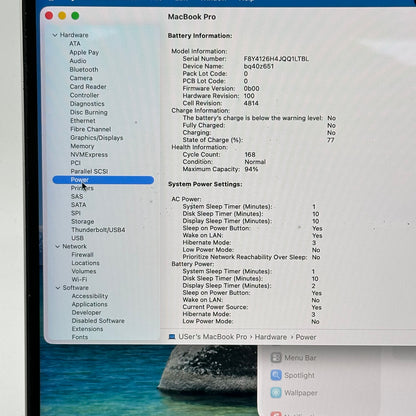The width and height of the screenshot is (416, 416).
Task: Select Accessibility under Software
Action: click(90, 296)
